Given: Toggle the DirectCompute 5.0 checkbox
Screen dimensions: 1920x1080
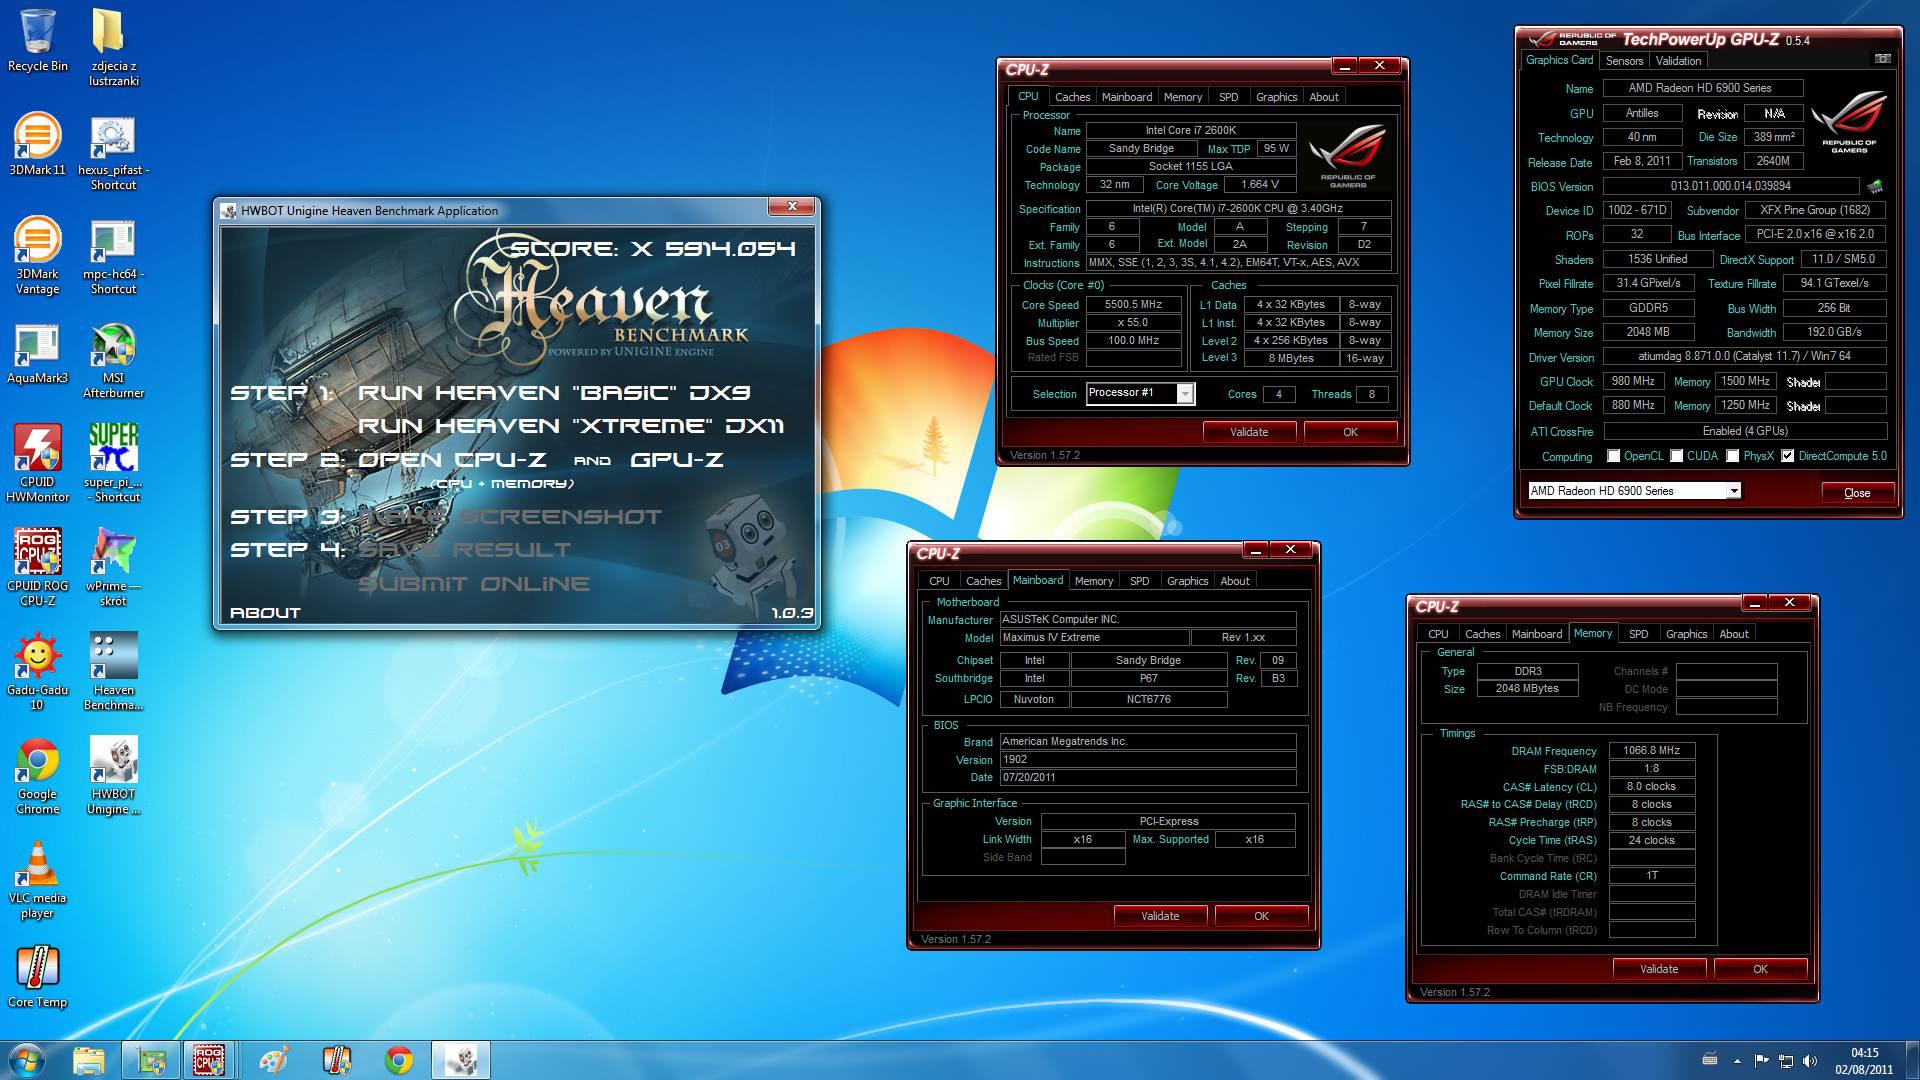Looking at the screenshot, I should (x=1787, y=456).
